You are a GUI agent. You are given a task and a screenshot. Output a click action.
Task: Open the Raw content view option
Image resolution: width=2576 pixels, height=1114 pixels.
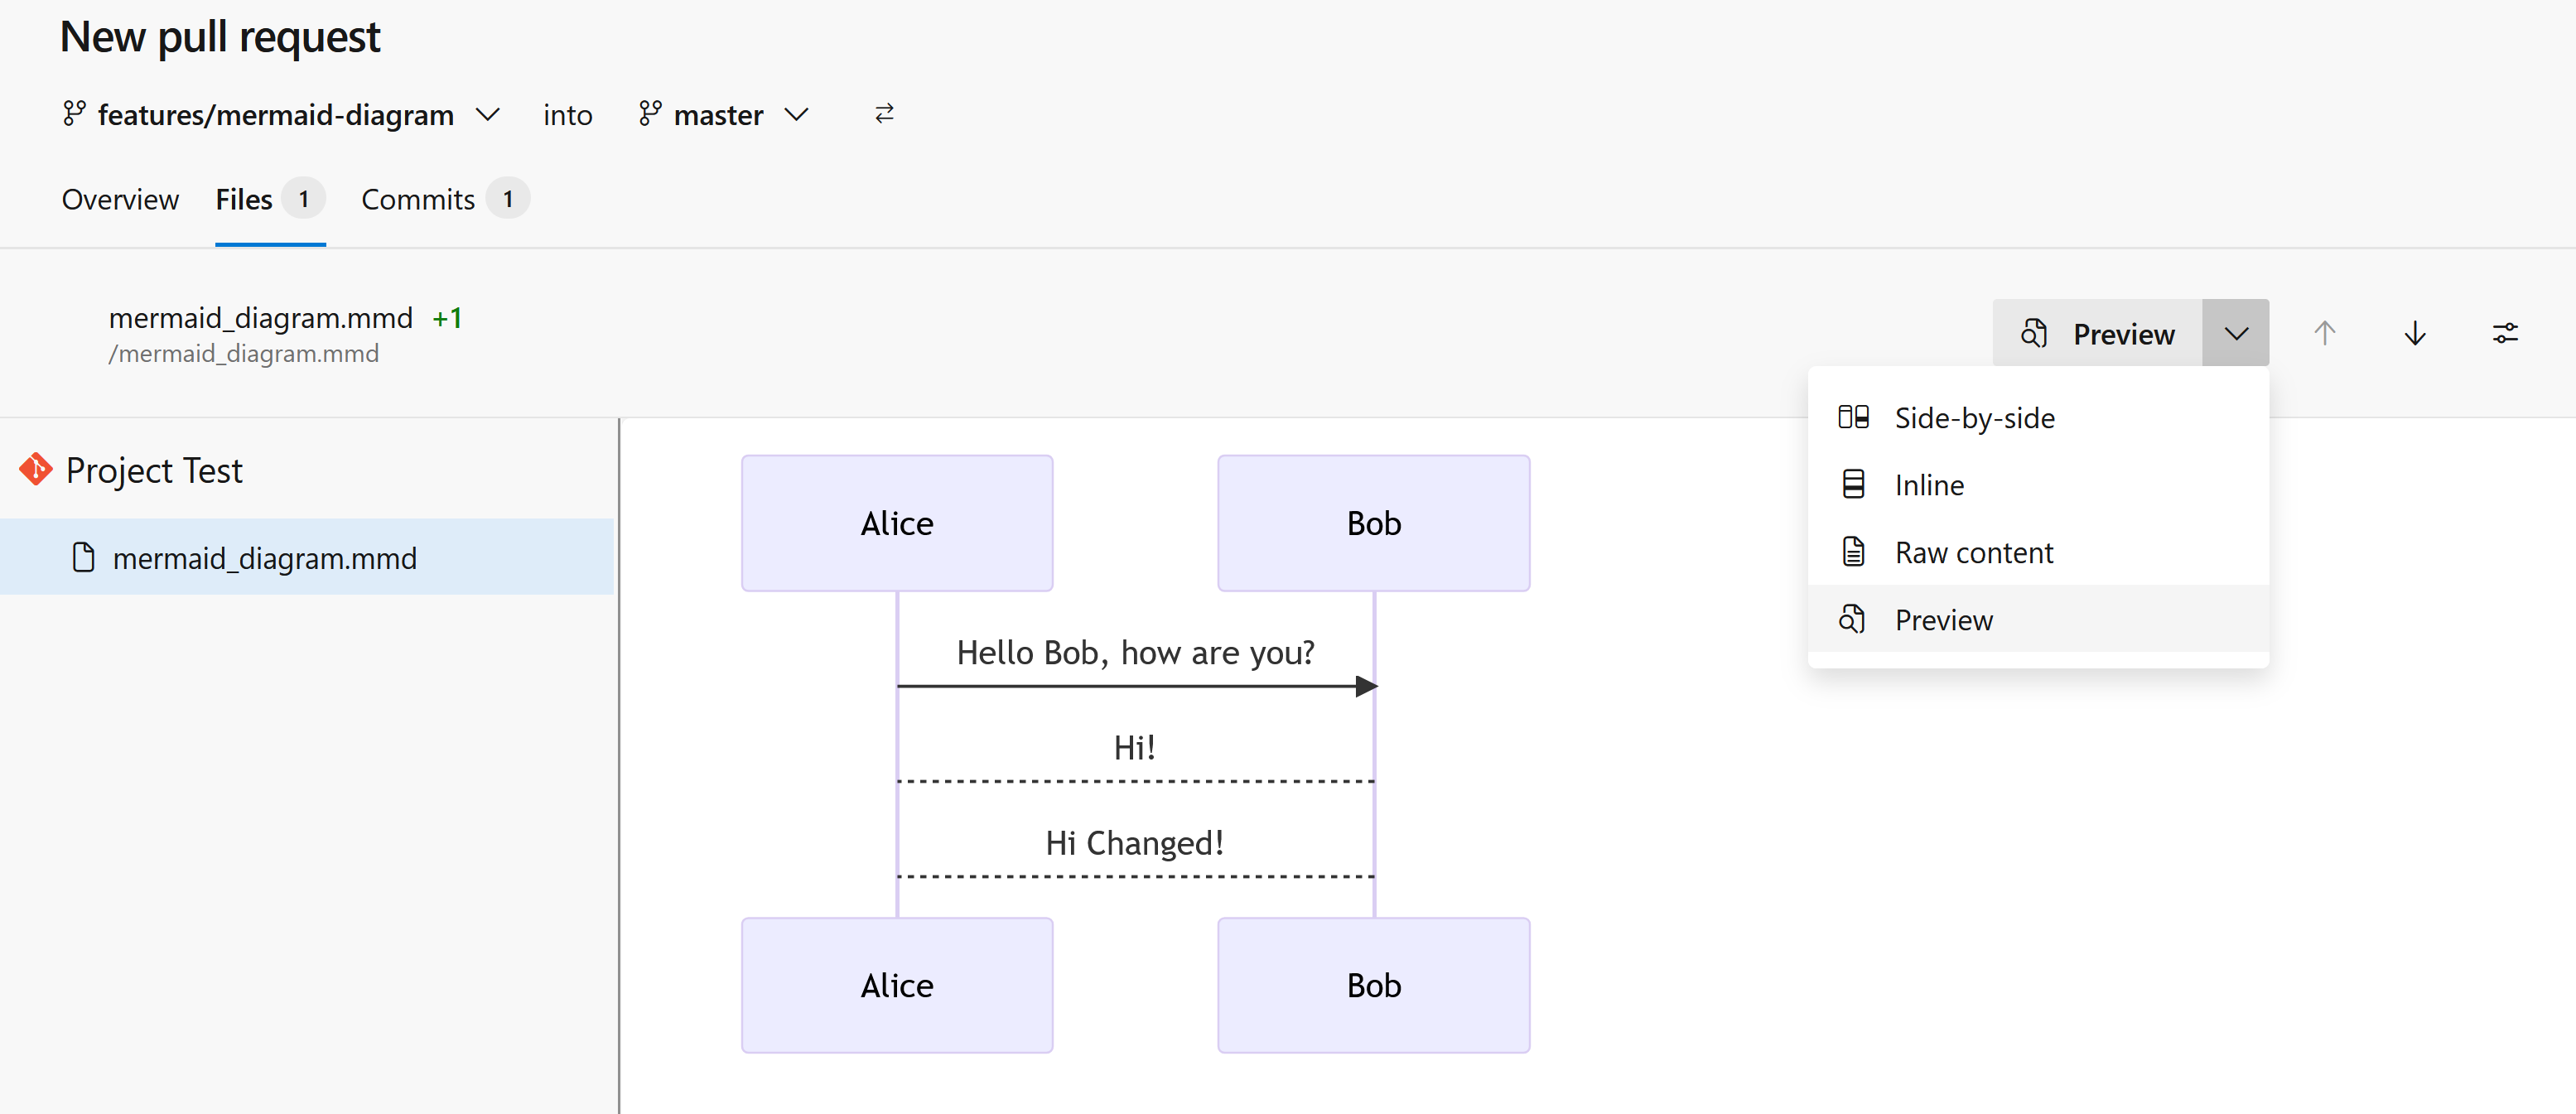coord(1975,551)
